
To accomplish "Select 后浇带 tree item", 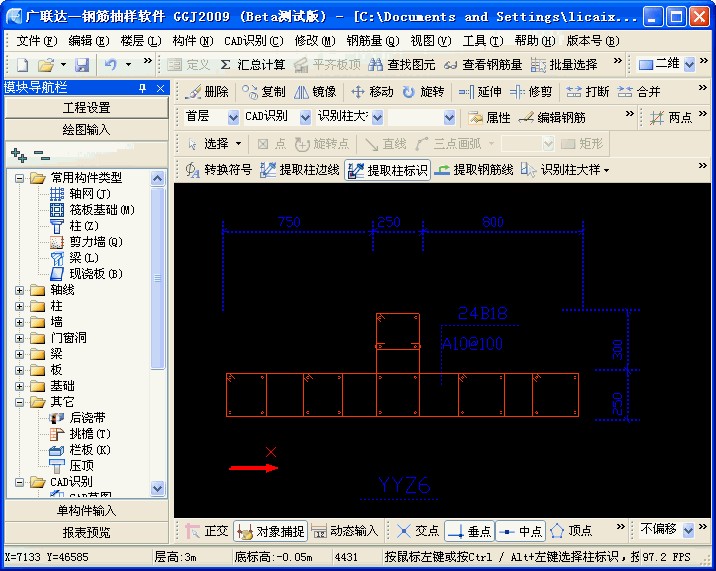I will coord(78,418).
